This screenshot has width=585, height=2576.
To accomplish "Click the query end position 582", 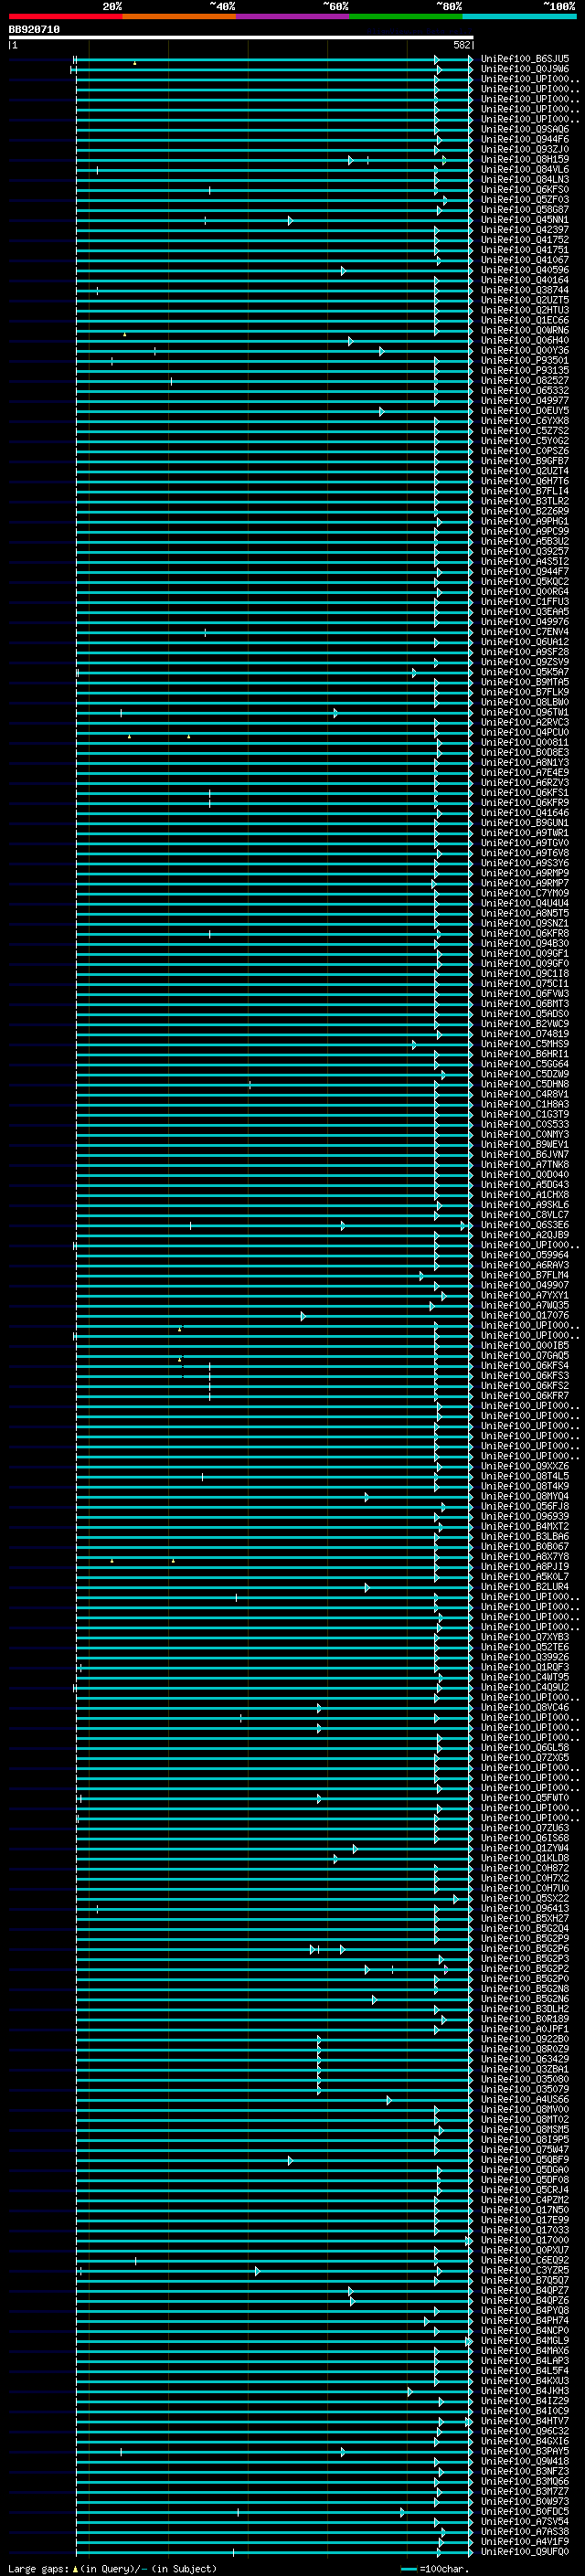I will (x=462, y=45).
